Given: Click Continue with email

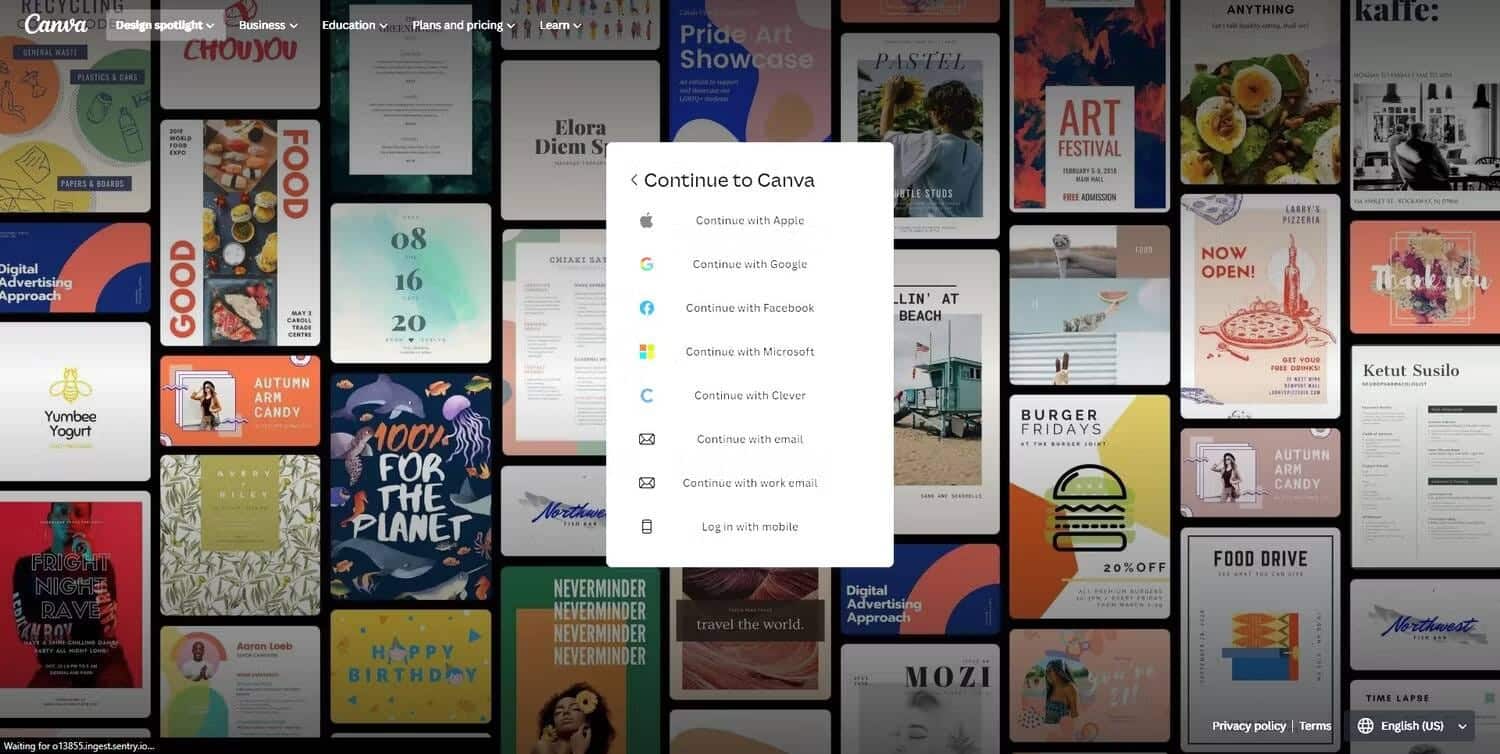Looking at the screenshot, I should coord(750,439).
